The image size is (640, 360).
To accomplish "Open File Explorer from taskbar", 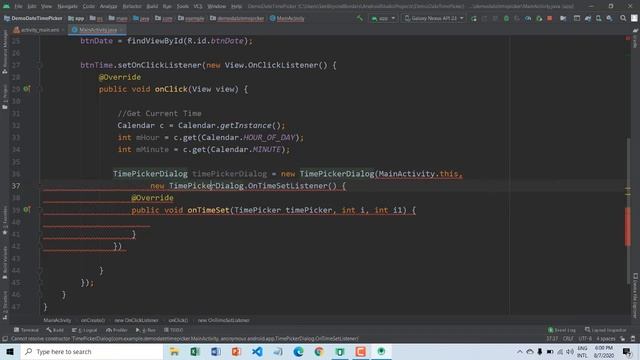I will (174, 351).
